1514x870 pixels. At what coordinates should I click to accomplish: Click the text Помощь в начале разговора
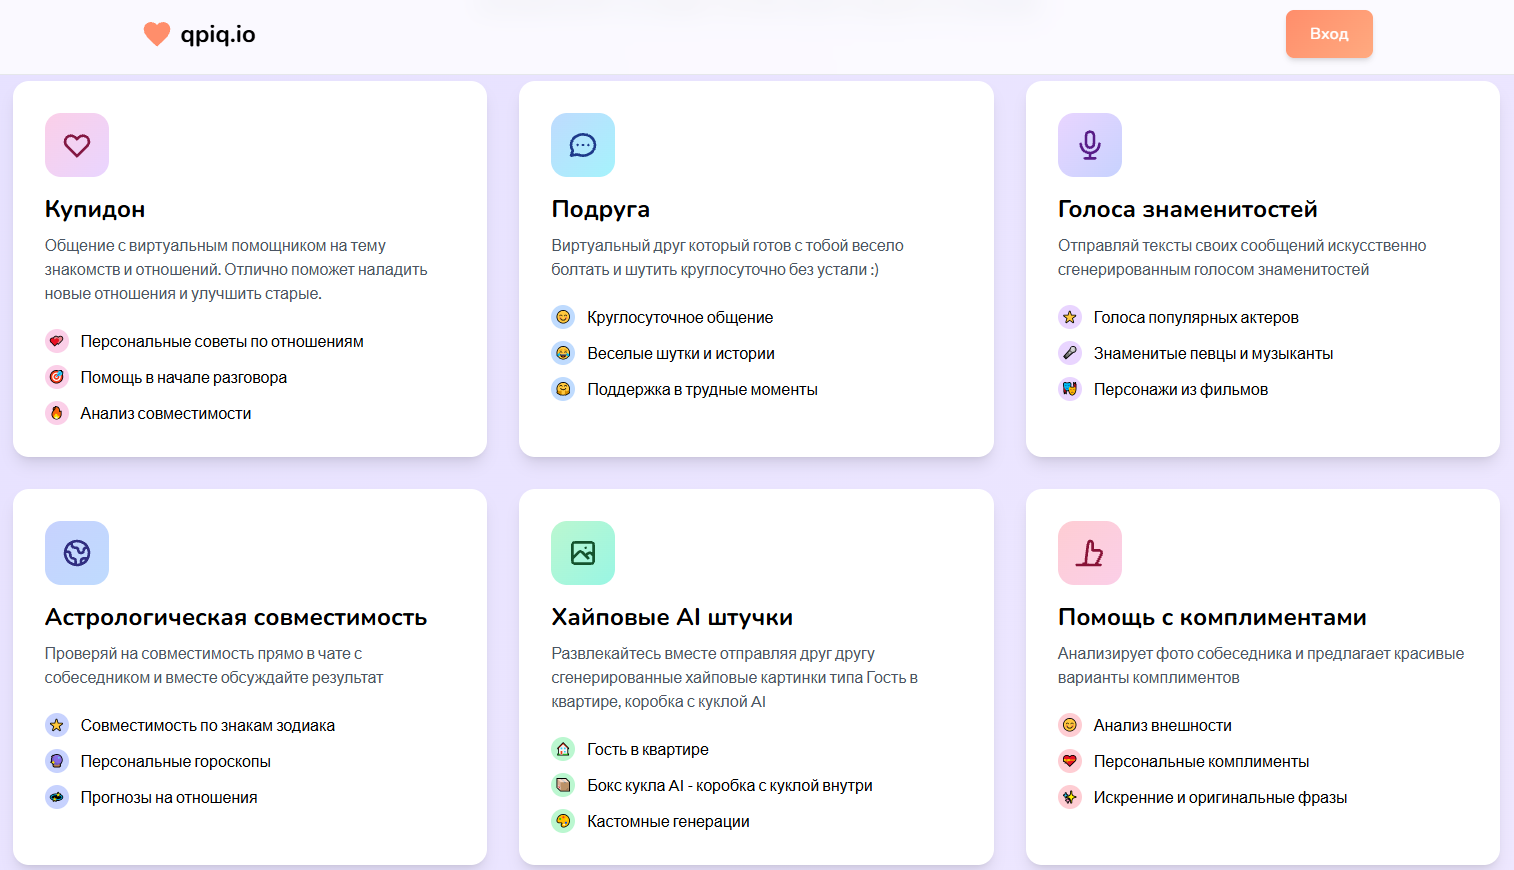pyautogui.click(x=184, y=377)
